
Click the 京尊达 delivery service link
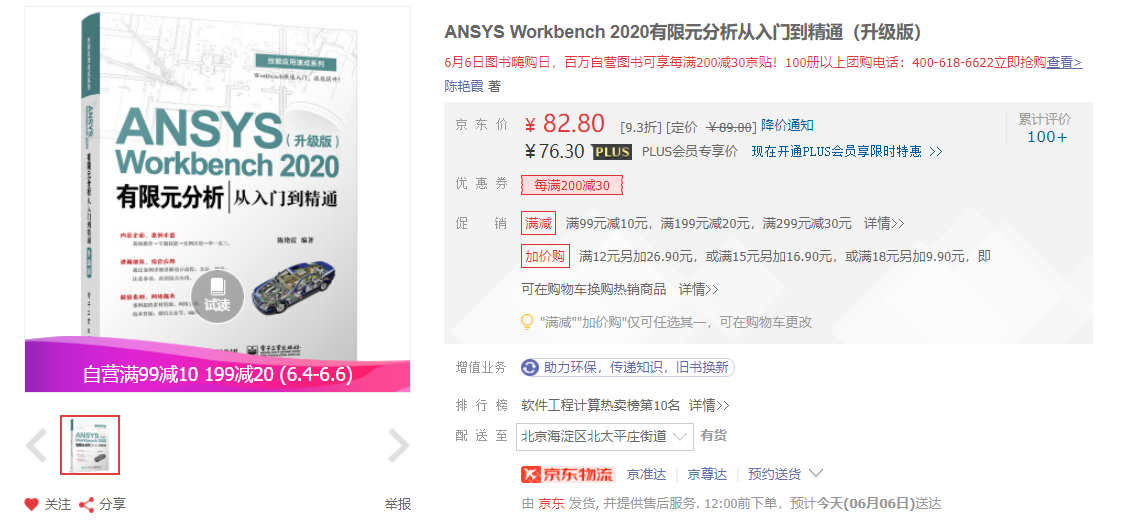[x=707, y=474]
